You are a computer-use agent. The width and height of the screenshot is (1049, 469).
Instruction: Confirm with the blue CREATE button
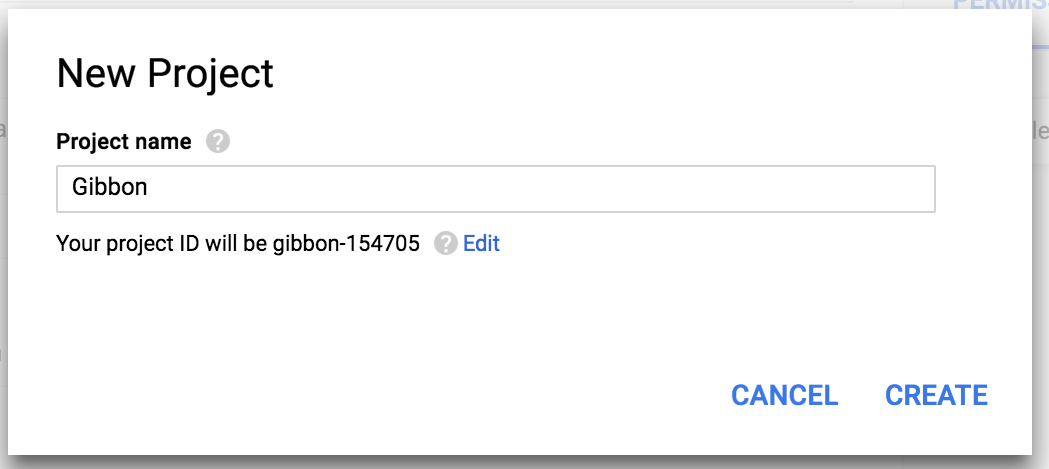[x=936, y=395]
